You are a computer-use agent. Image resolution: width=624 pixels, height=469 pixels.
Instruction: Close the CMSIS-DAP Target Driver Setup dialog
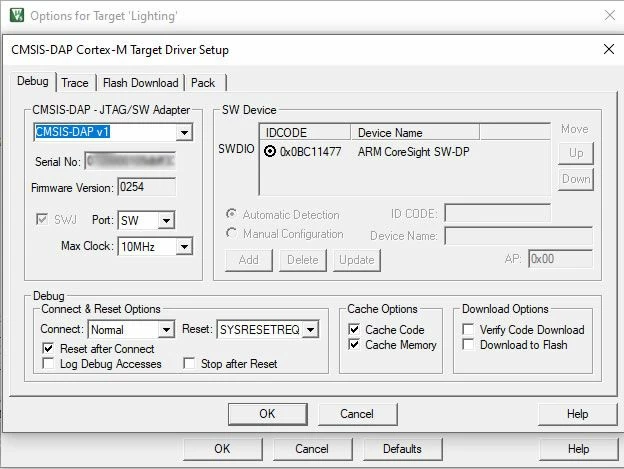pyautogui.click(x=609, y=49)
